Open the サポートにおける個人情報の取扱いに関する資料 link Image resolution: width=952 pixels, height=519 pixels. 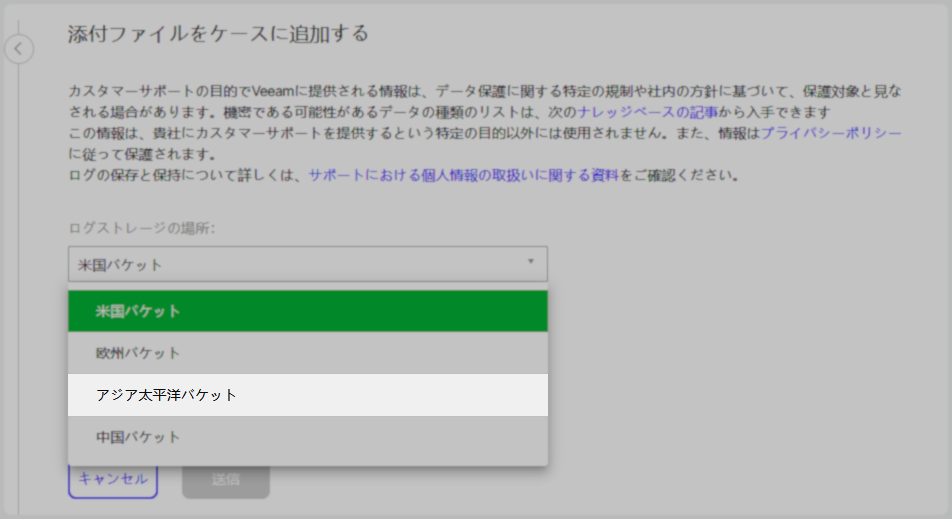click(463, 176)
